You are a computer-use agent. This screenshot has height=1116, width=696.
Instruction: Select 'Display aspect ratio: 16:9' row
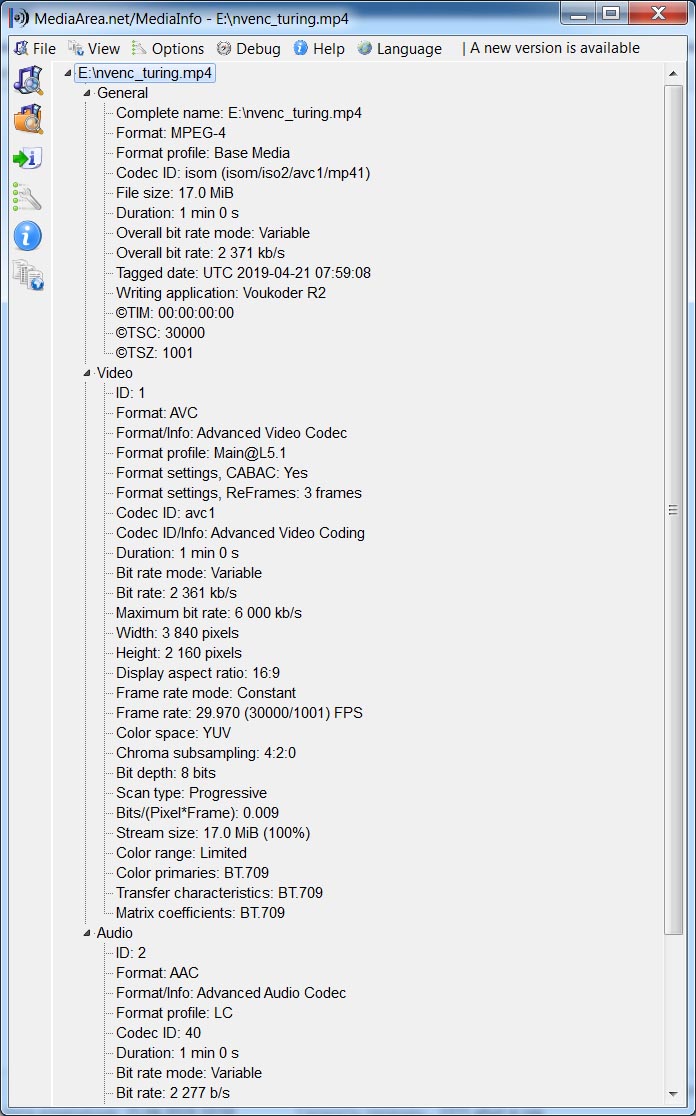tap(198, 673)
